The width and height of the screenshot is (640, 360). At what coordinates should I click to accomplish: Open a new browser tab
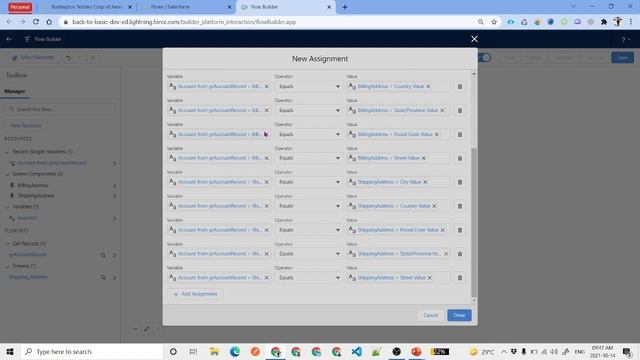345,7
